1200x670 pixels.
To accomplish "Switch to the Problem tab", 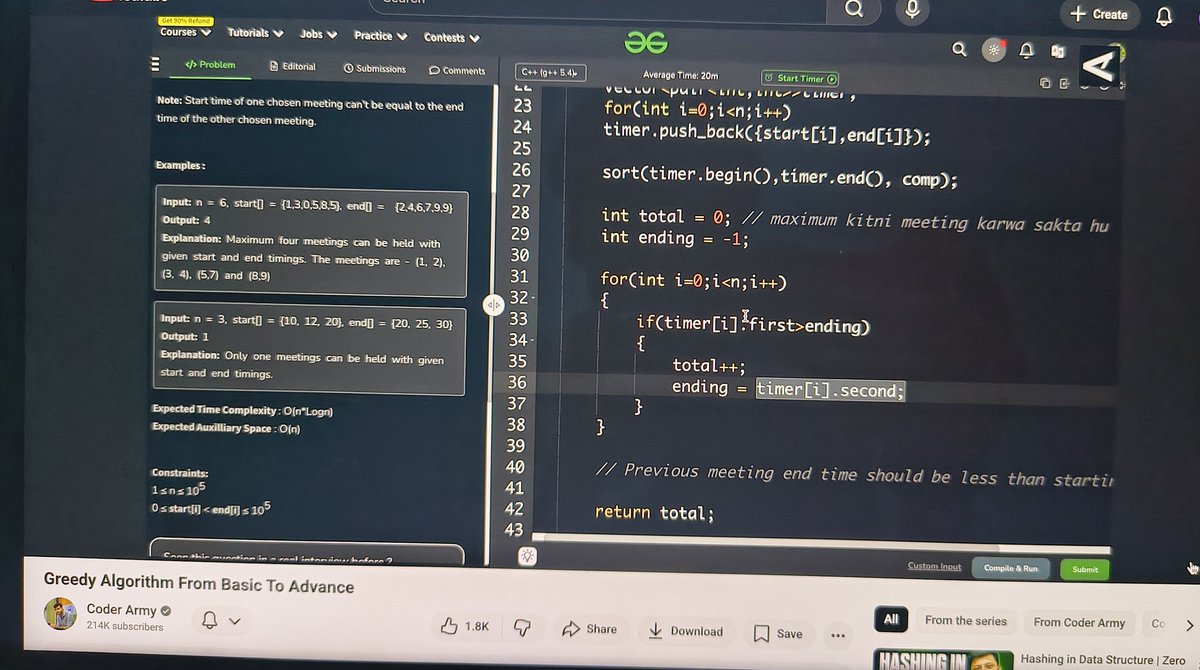I will coord(210,65).
